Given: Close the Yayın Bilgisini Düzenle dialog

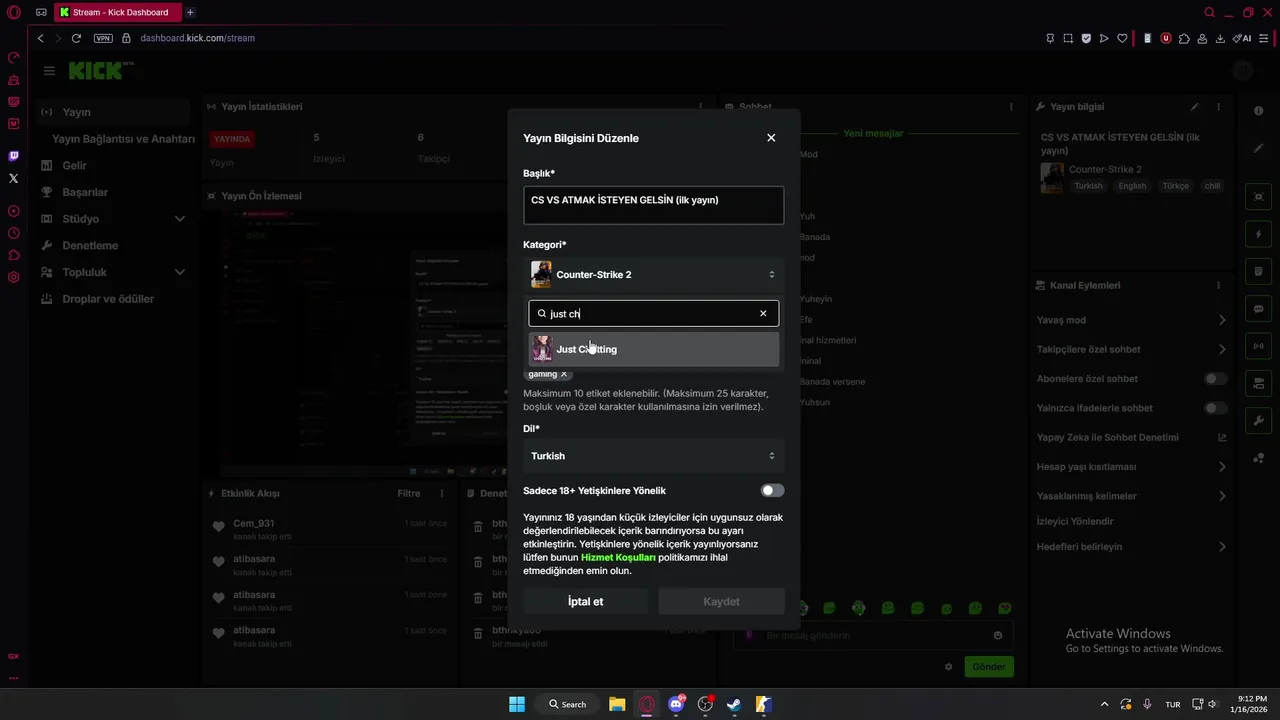Looking at the screenshot, I should coord(771,138).
